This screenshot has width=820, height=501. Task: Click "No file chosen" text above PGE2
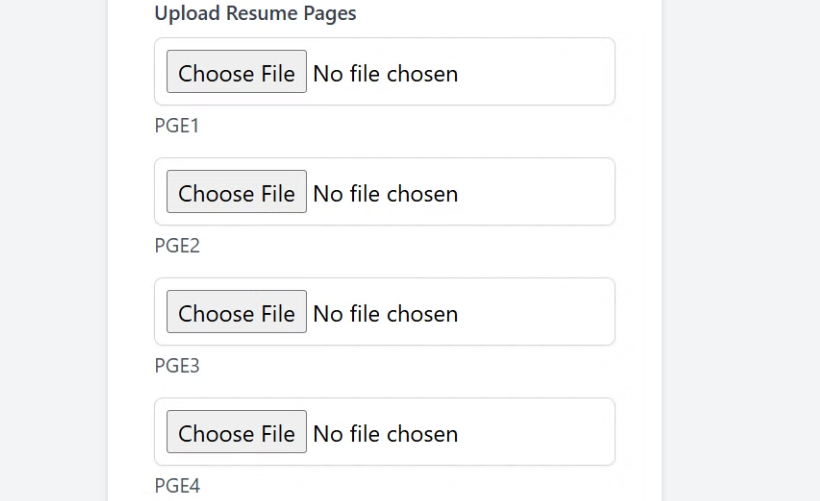coord(385,193)
